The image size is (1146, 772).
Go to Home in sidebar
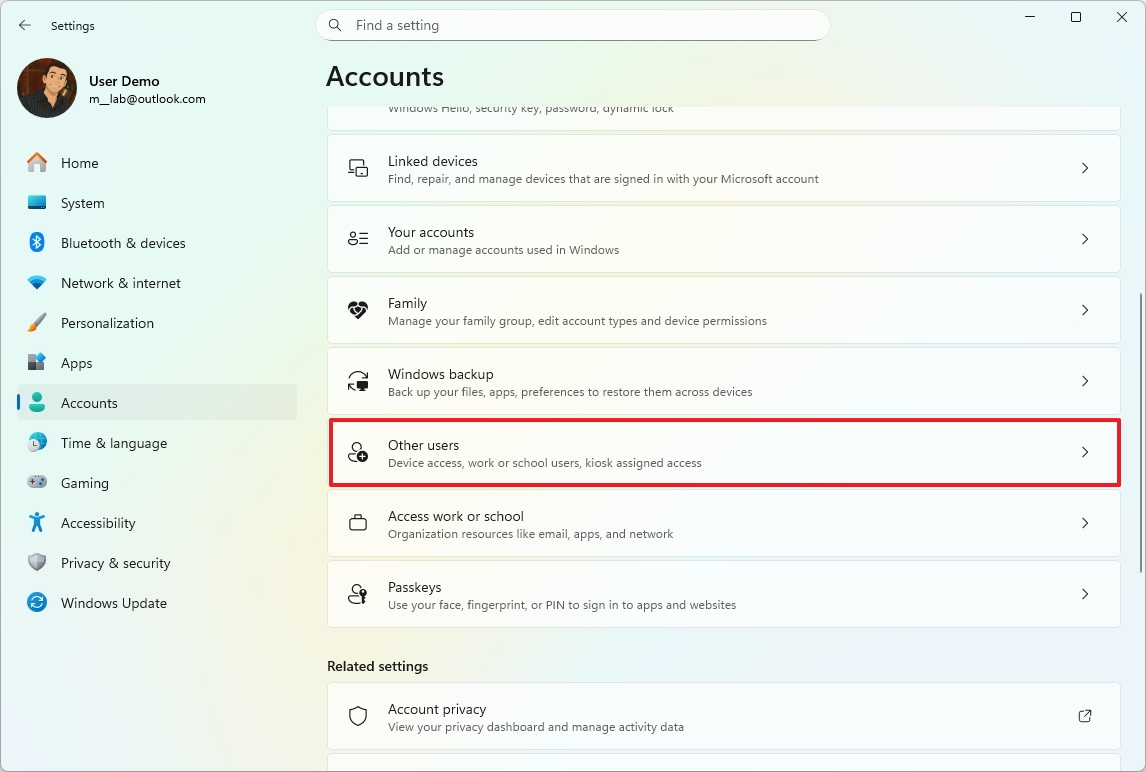click(x=157, y=162)
